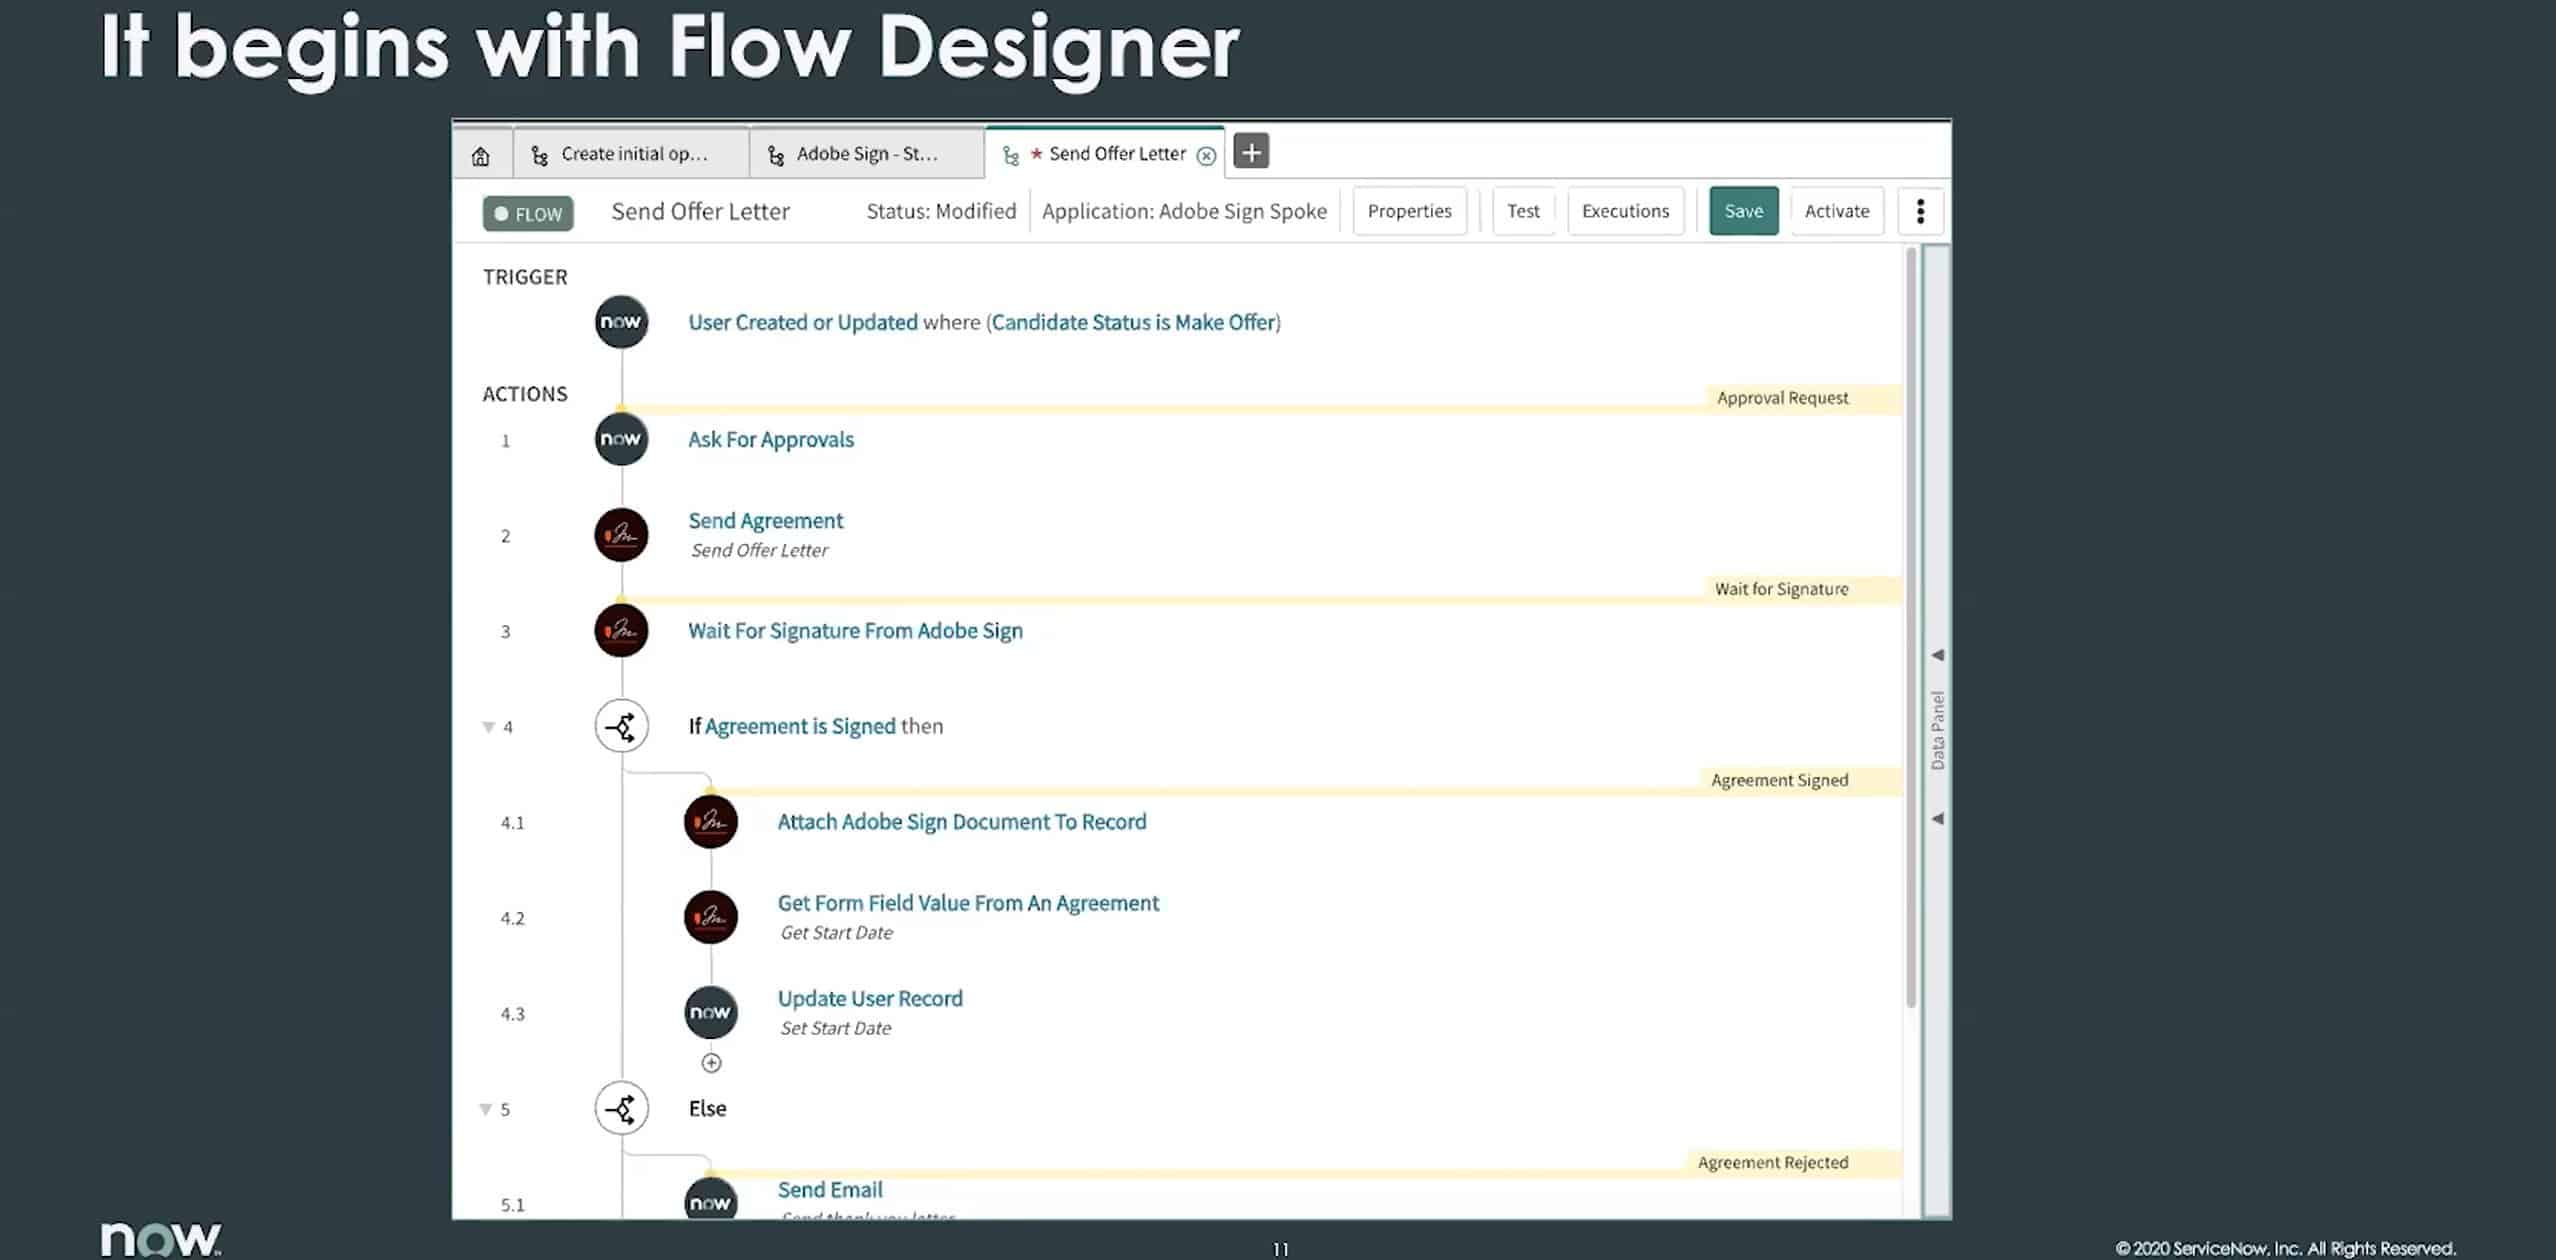Collapse step 5 Else branch
This screenshot has height=1260, width=2556.
coord(486,1109)
